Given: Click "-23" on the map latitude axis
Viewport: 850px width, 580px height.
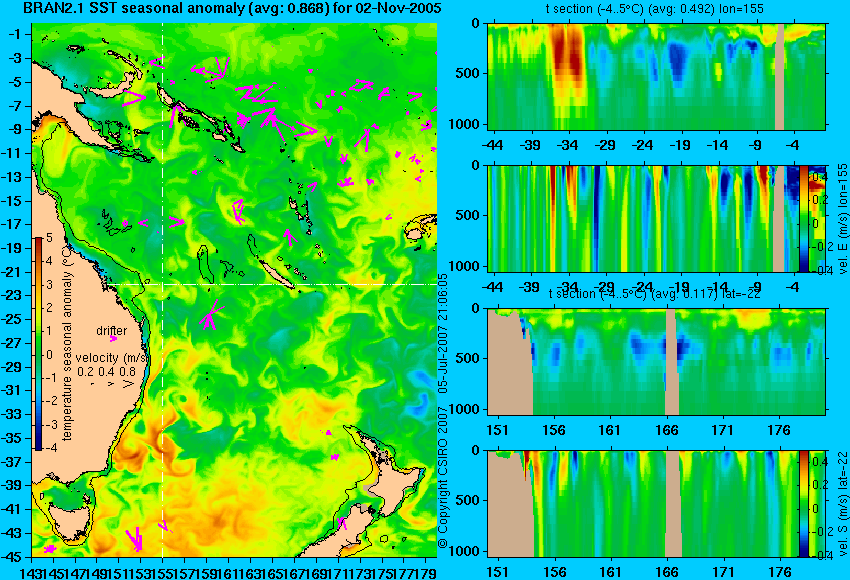Looking at the screenshot, I should coord(13,295).
